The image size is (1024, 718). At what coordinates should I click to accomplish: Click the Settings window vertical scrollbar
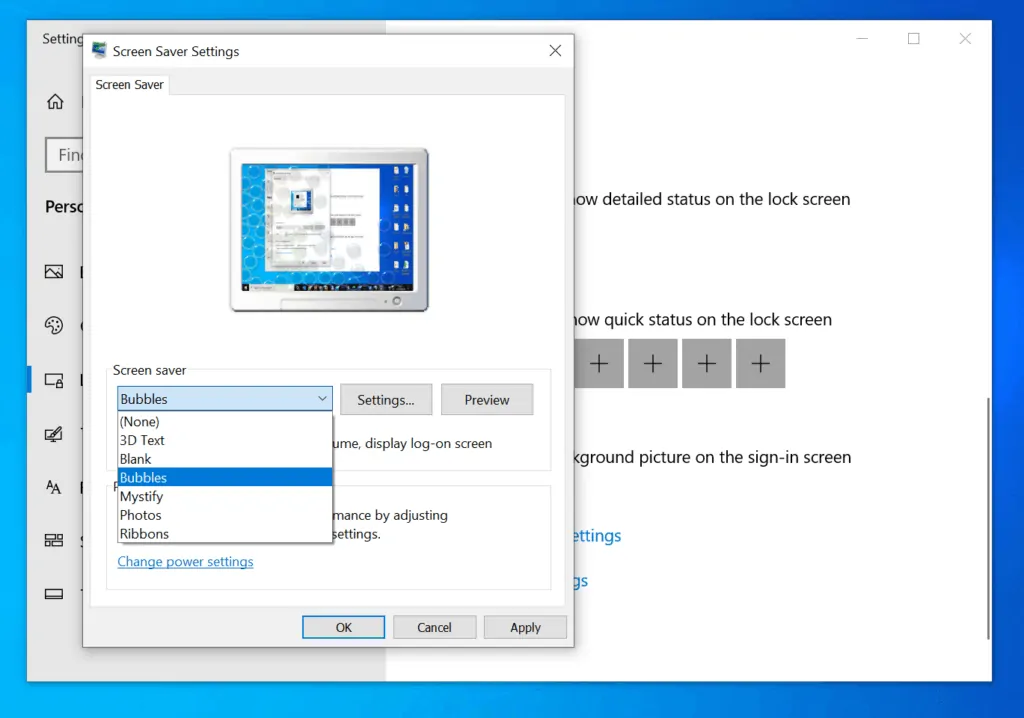coord(989,518)
